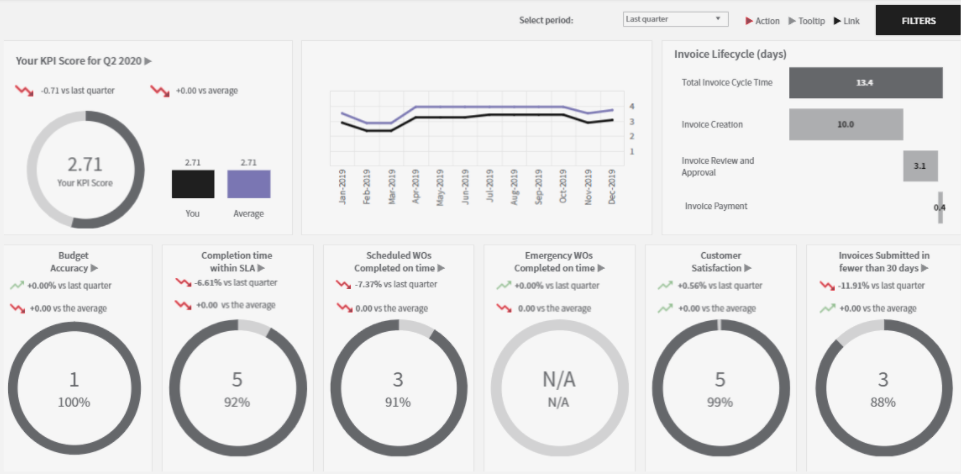Click Invoice Review and Approval 3.1 bar
The width and height of the screenshot is (961, 474).
pos(921,166)
